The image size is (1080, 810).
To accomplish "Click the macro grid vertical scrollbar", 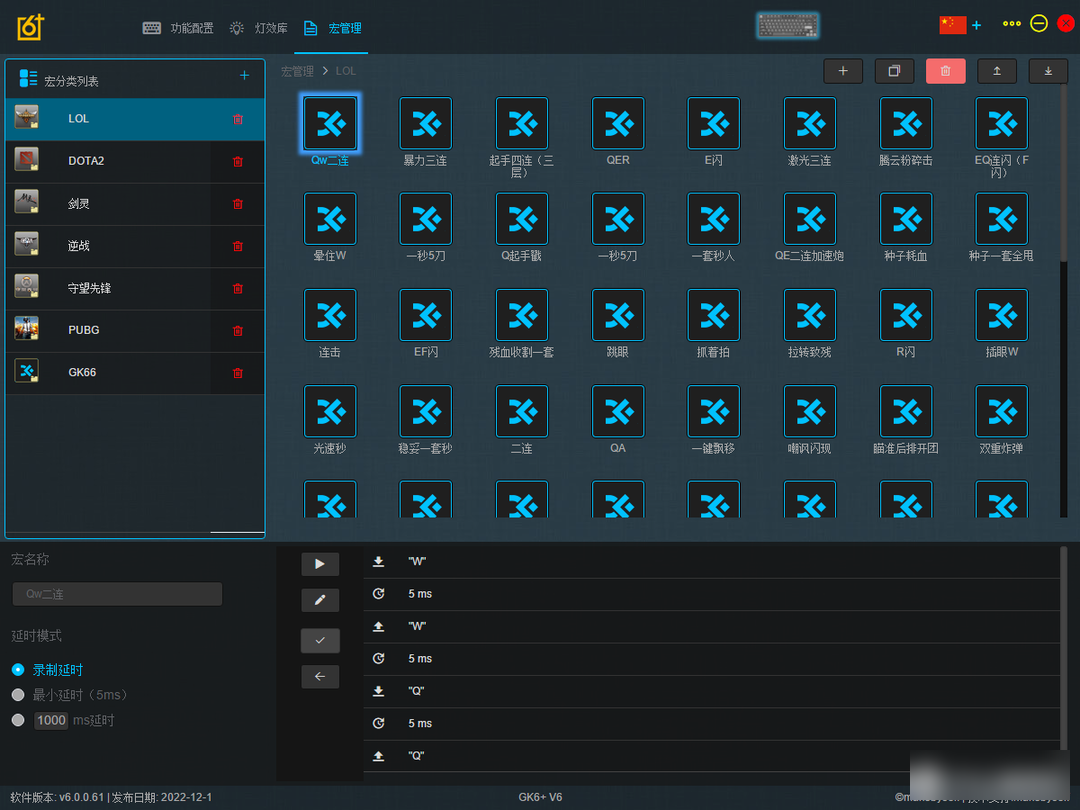I will click(x=1063, y=172).
